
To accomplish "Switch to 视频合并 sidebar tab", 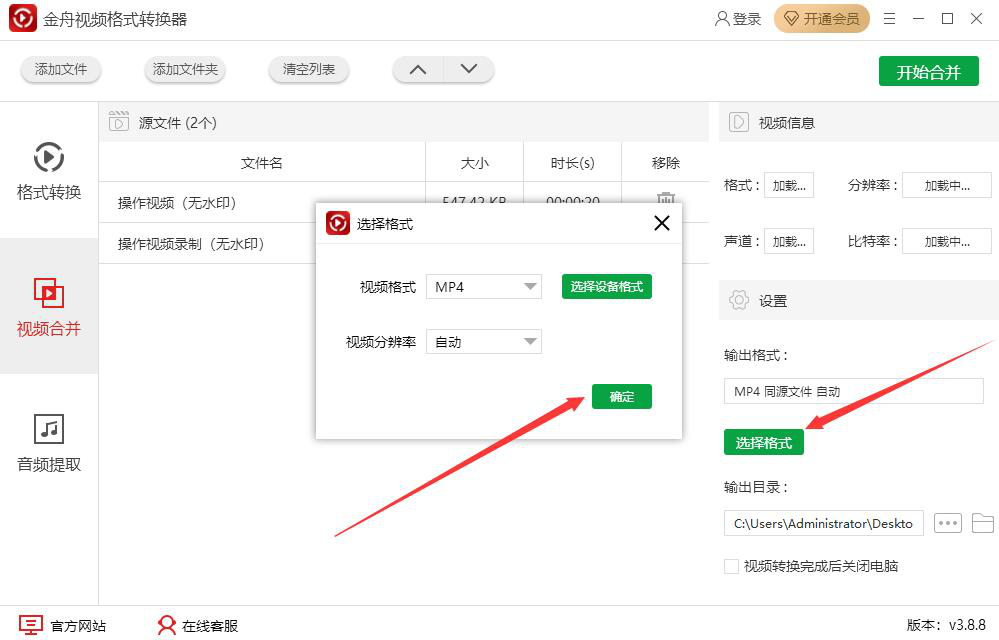I will 49,306.
